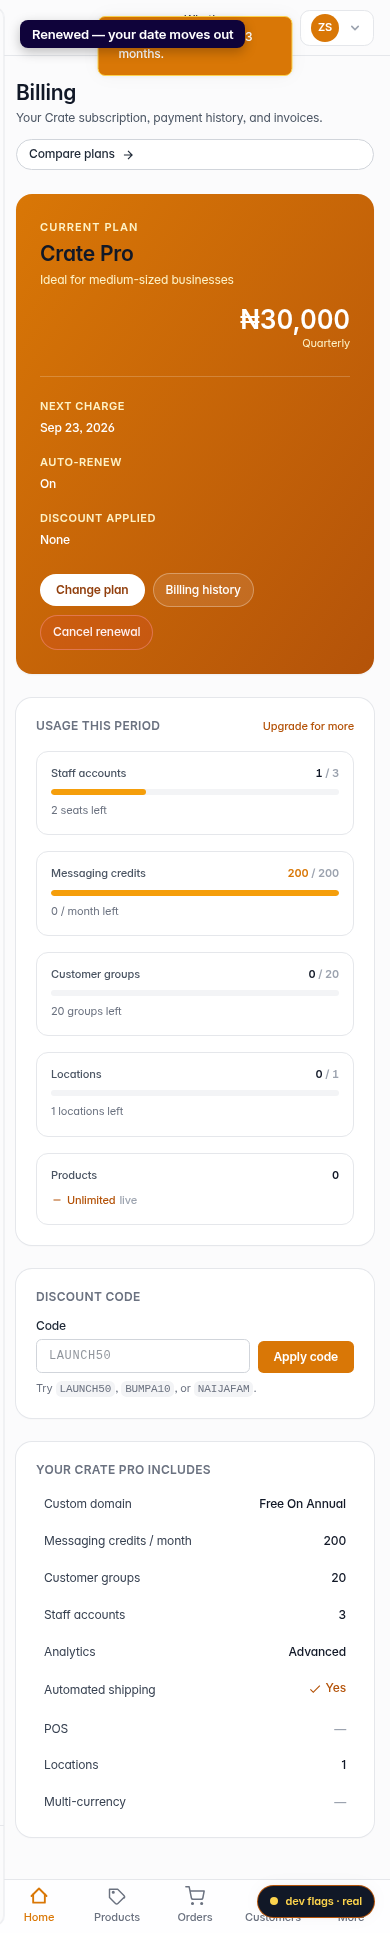Image resolution: width=390 pixels, height=1933 pixels.
Task: Open the ZS account avatar menu
Action: [x=325, y=28]
